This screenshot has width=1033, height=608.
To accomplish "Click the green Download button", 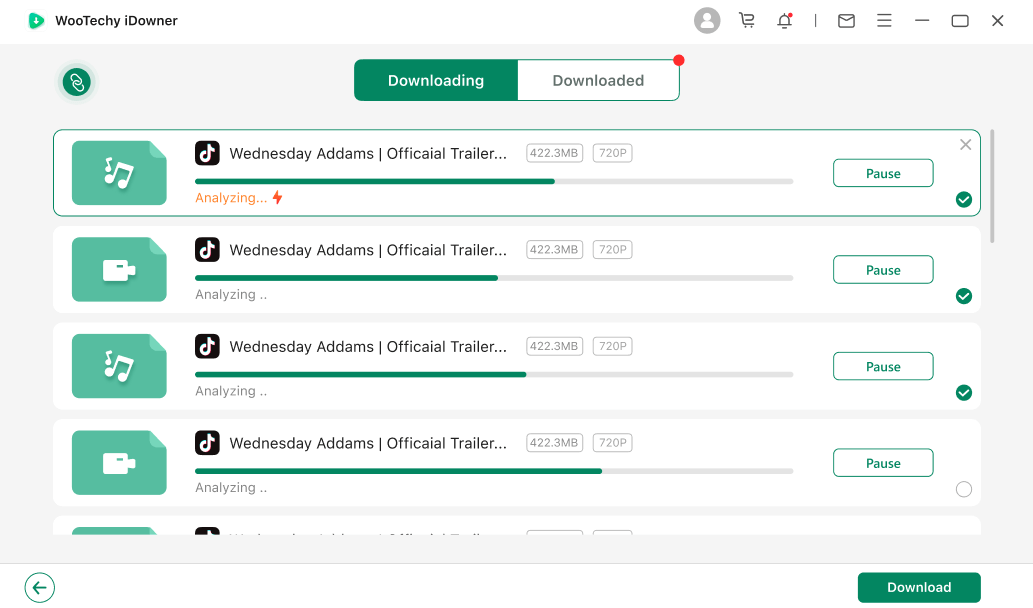I will tap(919, 587).
